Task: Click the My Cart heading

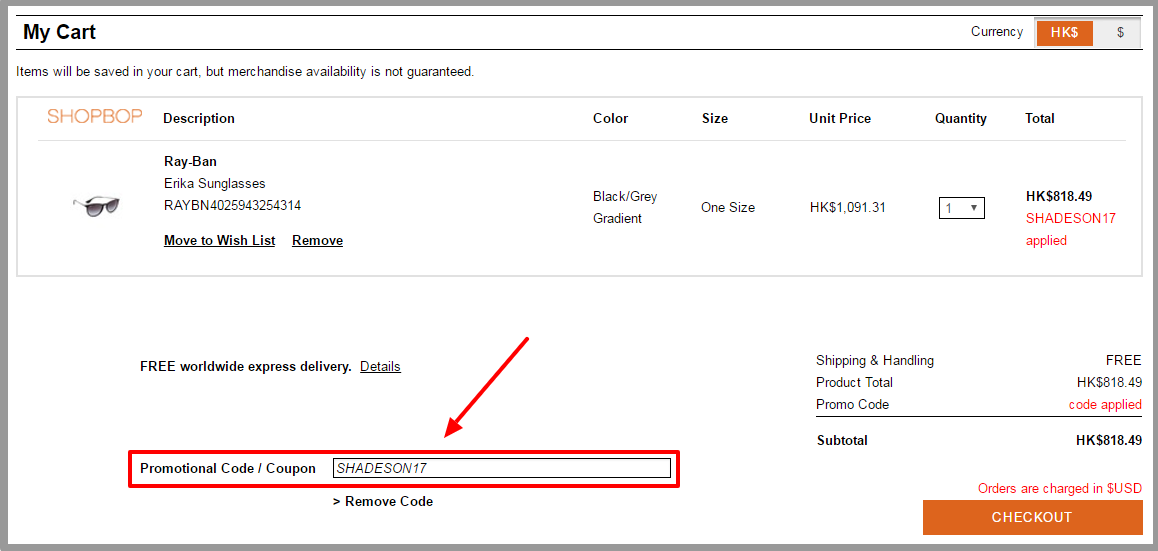Action: pos(59,32)
